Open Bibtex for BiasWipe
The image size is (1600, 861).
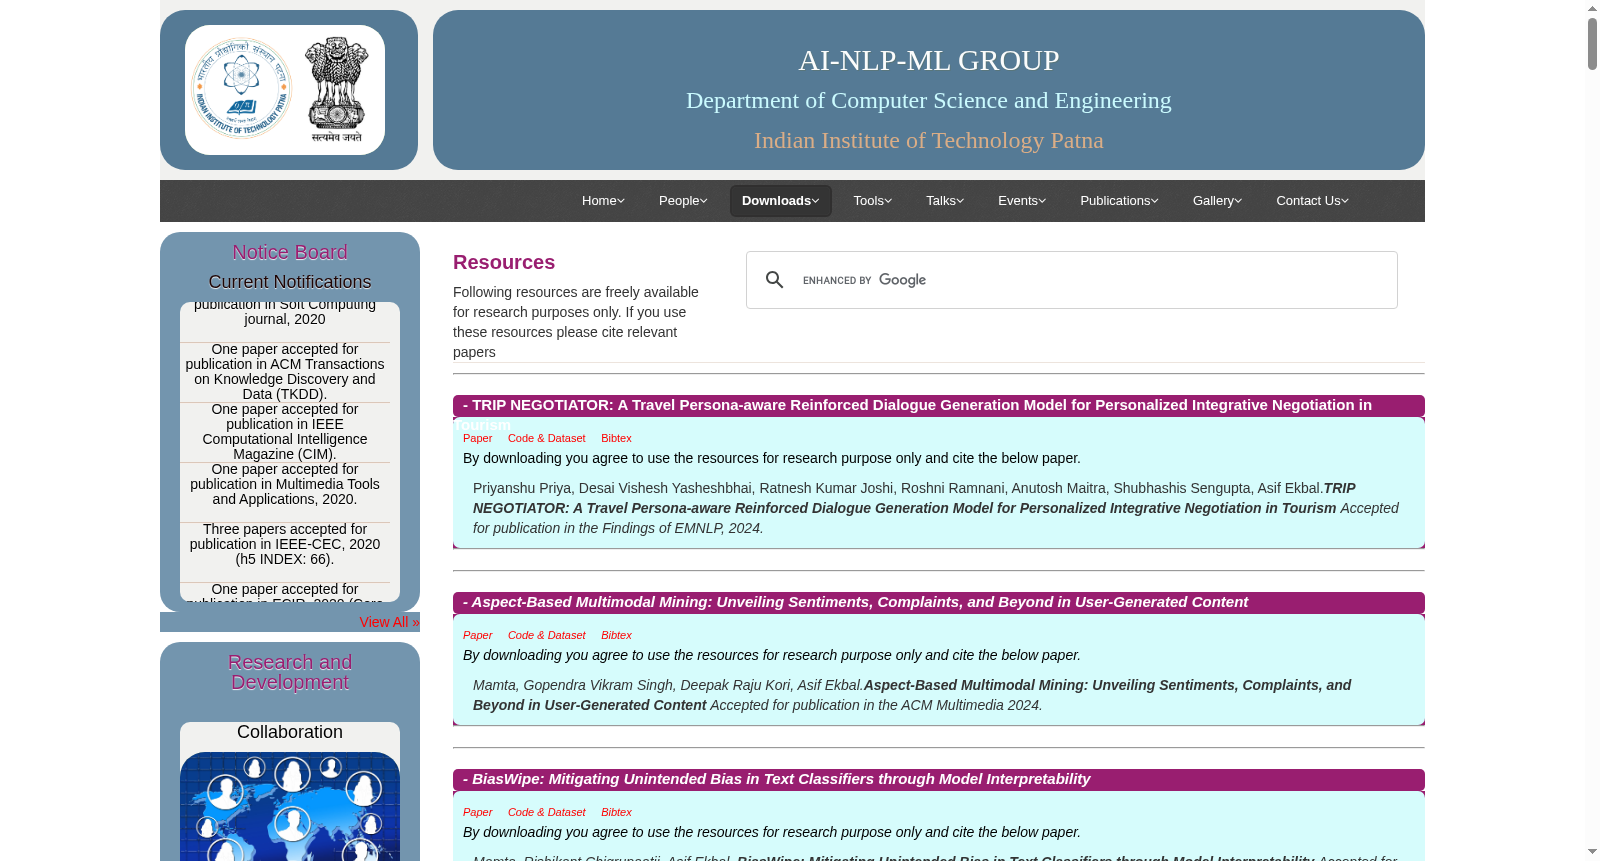click(616, 812)
